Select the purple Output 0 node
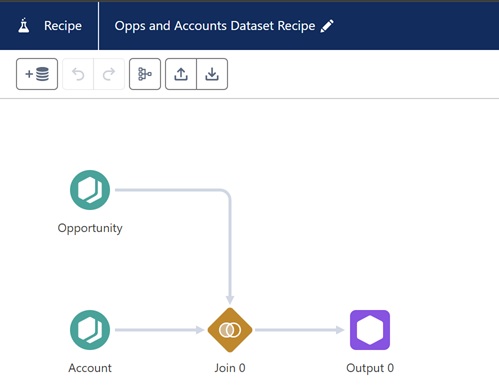Viewport: 499px width, 392px height. click(x=370, y=330)
